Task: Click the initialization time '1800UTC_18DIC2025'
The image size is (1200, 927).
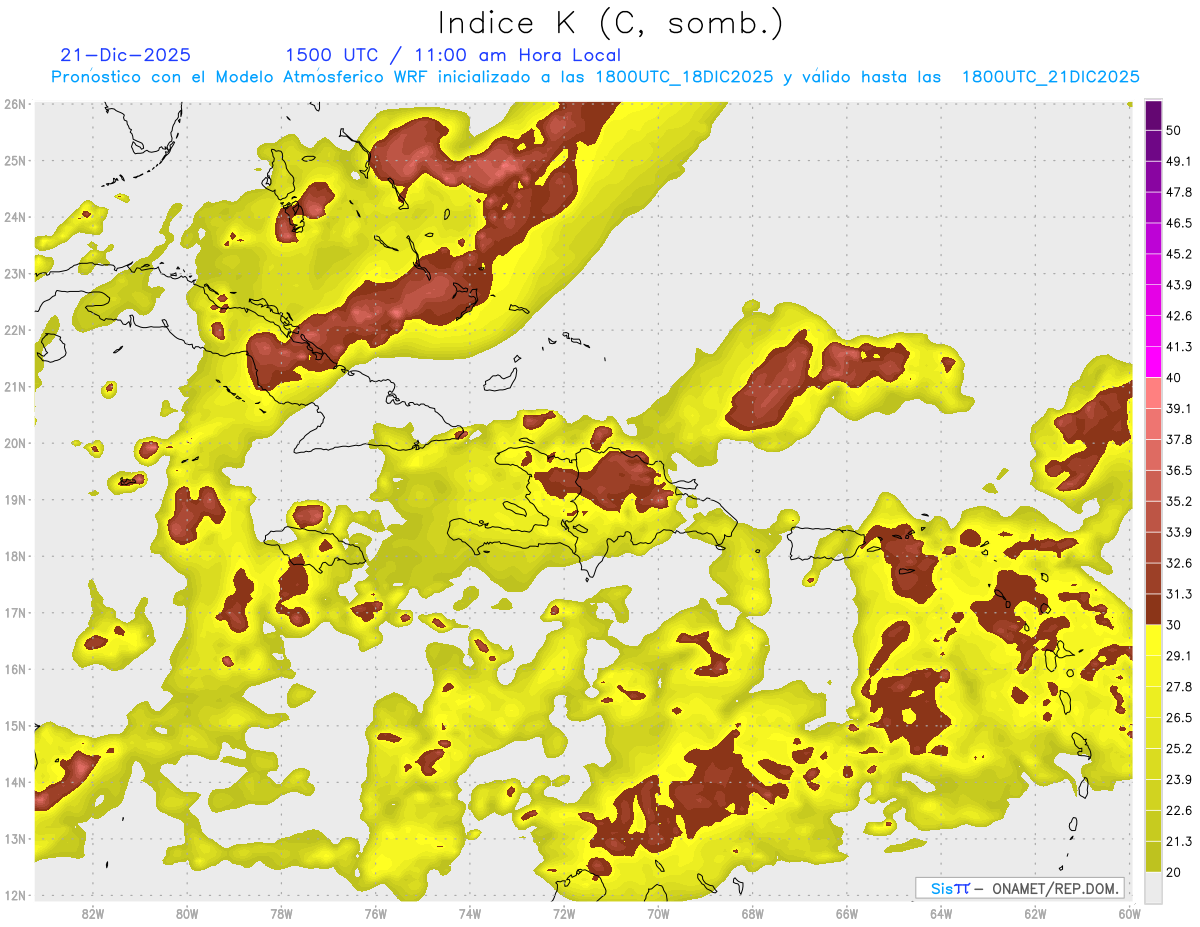Action: 684,77
